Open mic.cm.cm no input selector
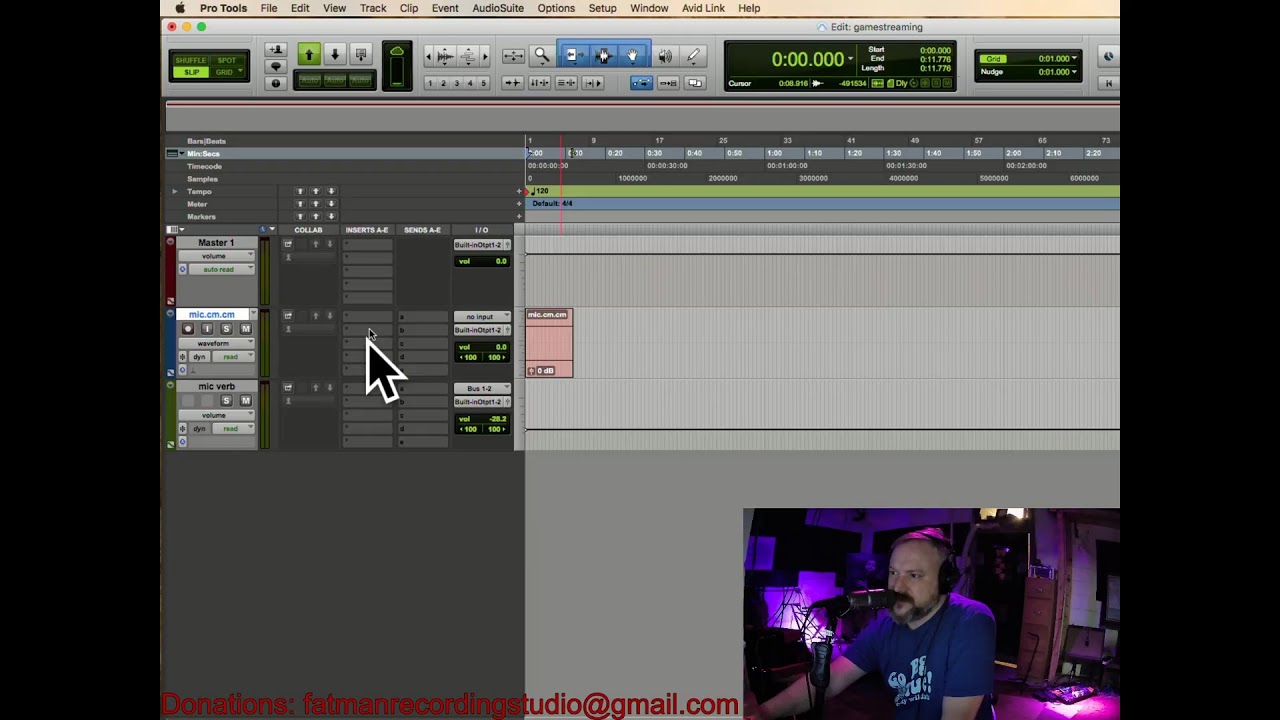 (x=482, y=317)
